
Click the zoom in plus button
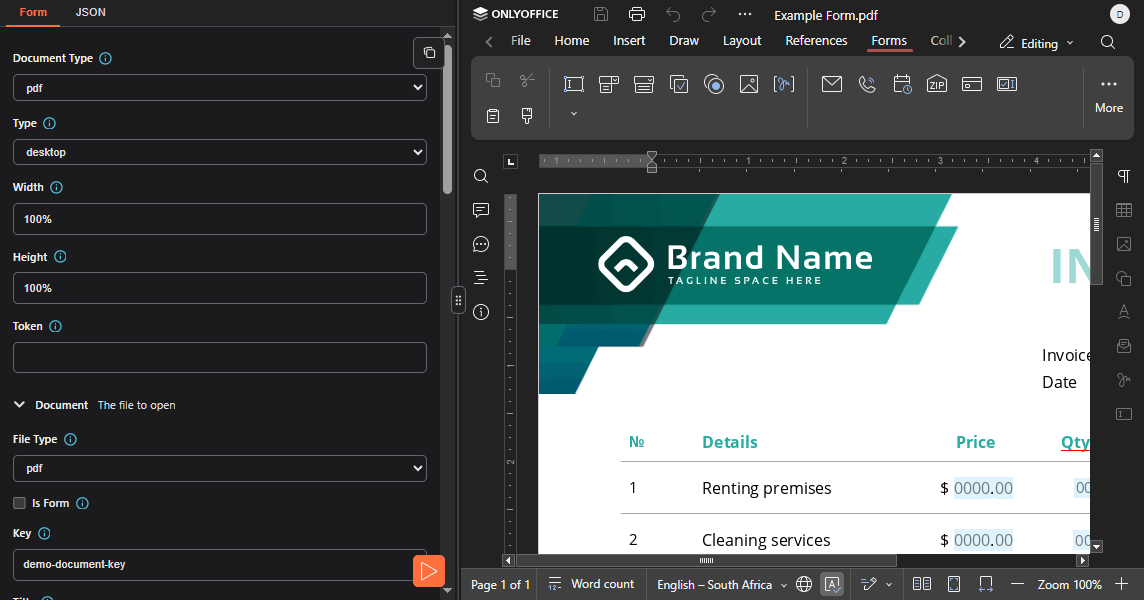point(1122,584)
